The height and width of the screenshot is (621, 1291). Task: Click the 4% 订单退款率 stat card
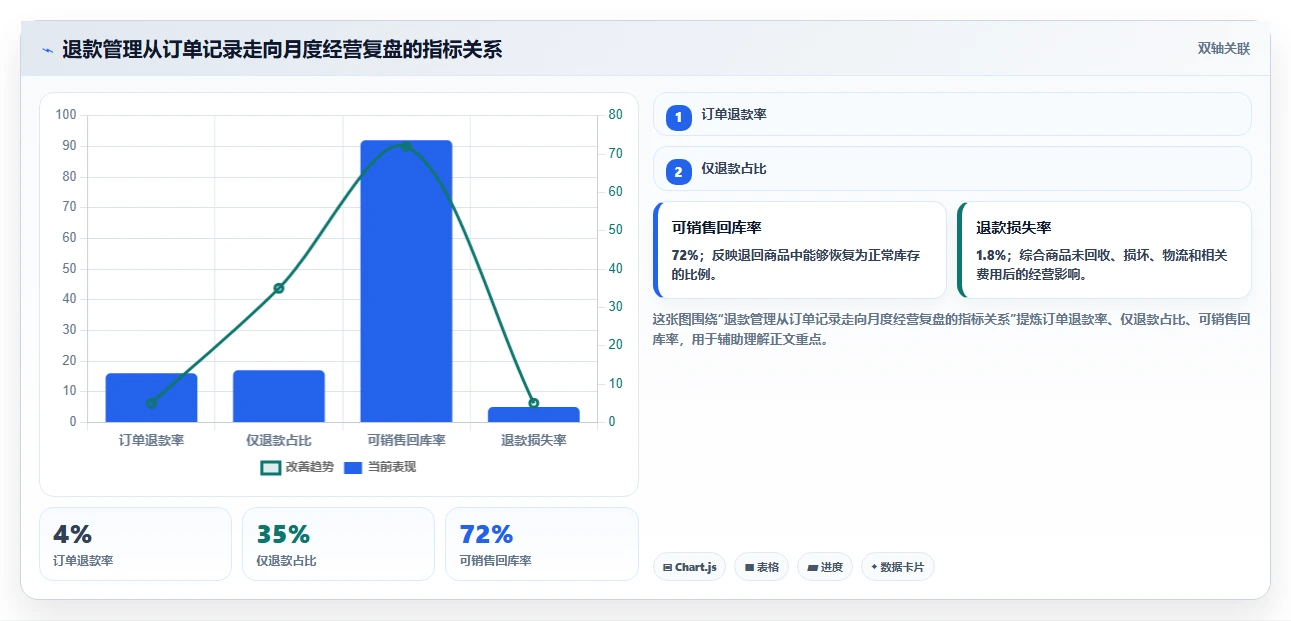135,544
